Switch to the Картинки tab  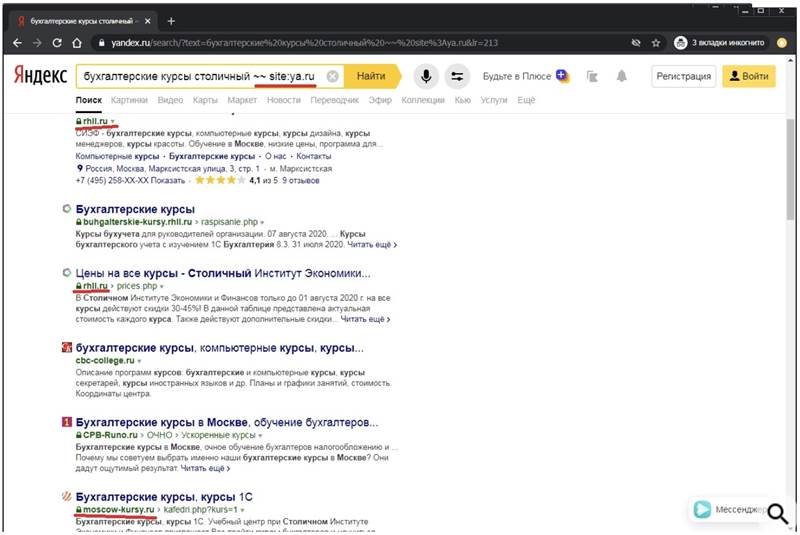point(129,100)
